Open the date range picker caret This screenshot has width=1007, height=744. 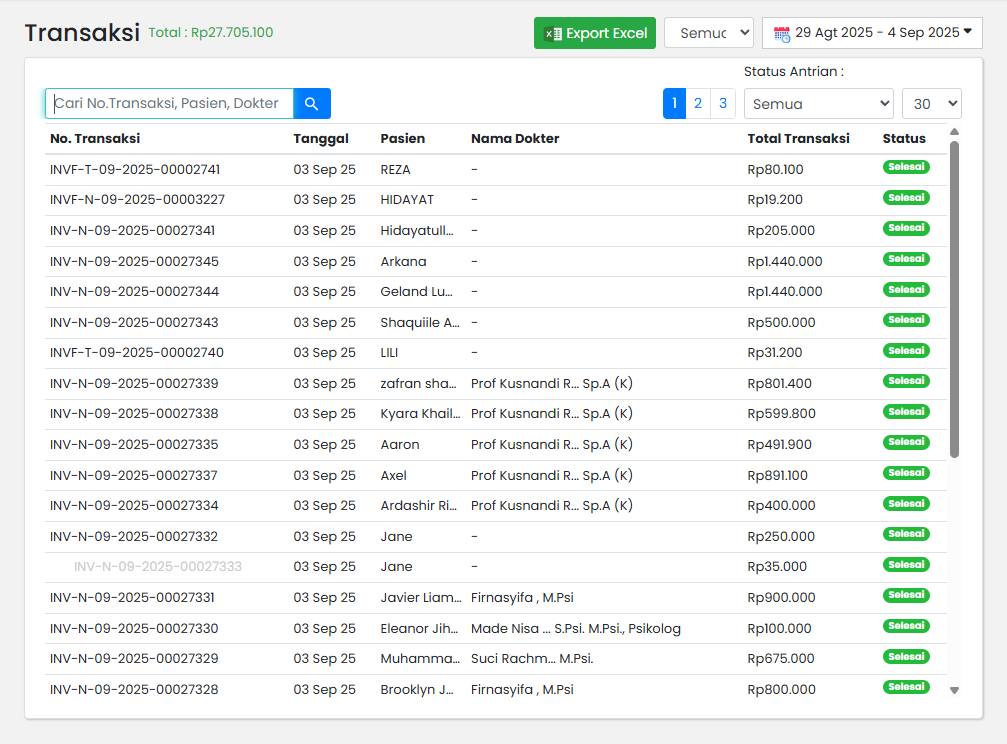coord(968,32)
